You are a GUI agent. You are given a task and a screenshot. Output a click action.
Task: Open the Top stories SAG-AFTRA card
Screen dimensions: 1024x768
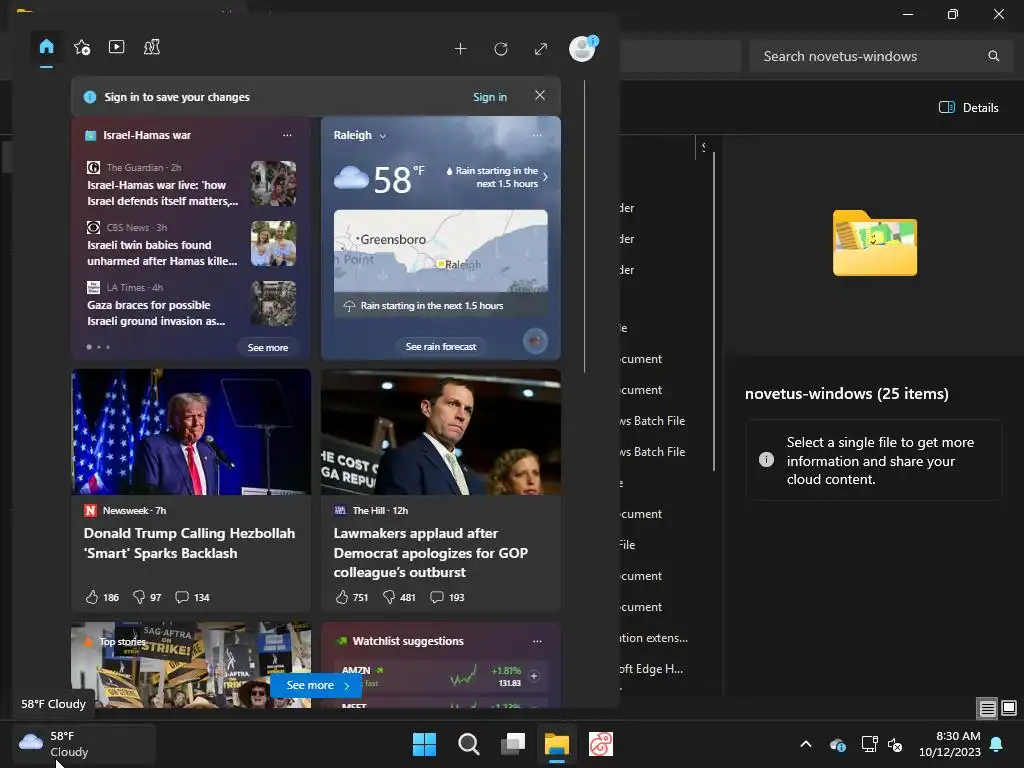pyautogui.click(x=191, y=665)
